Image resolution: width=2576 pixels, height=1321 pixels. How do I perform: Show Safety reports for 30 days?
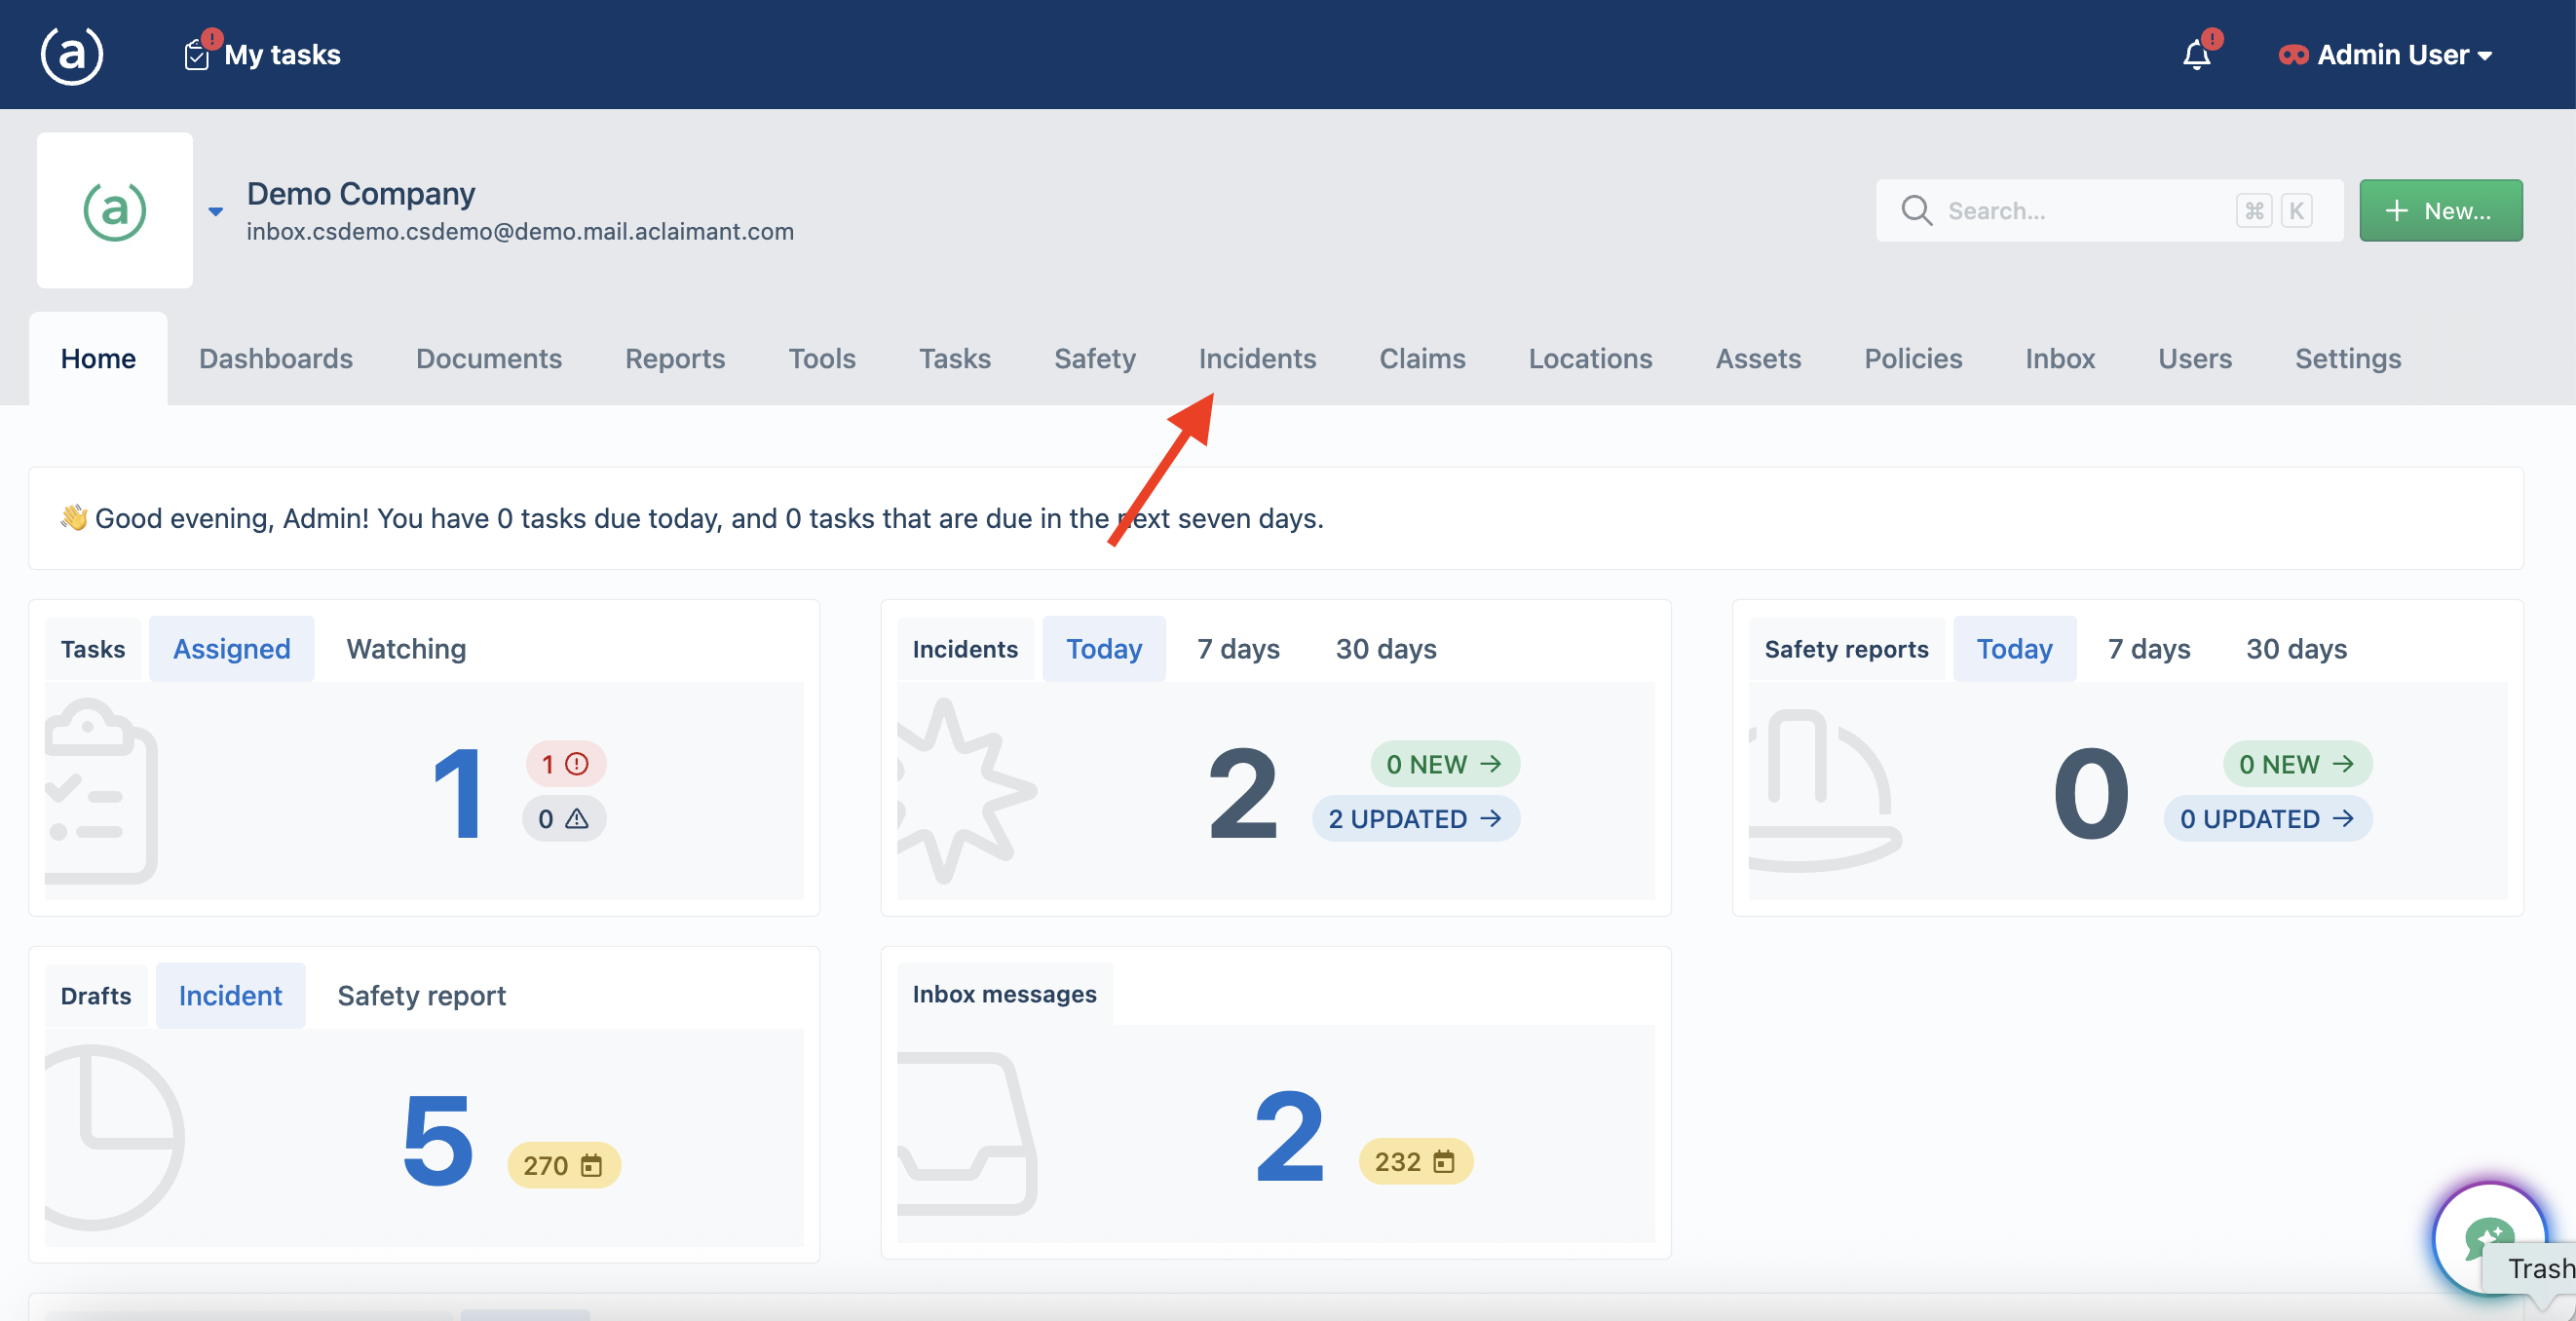pos(2296,648)
